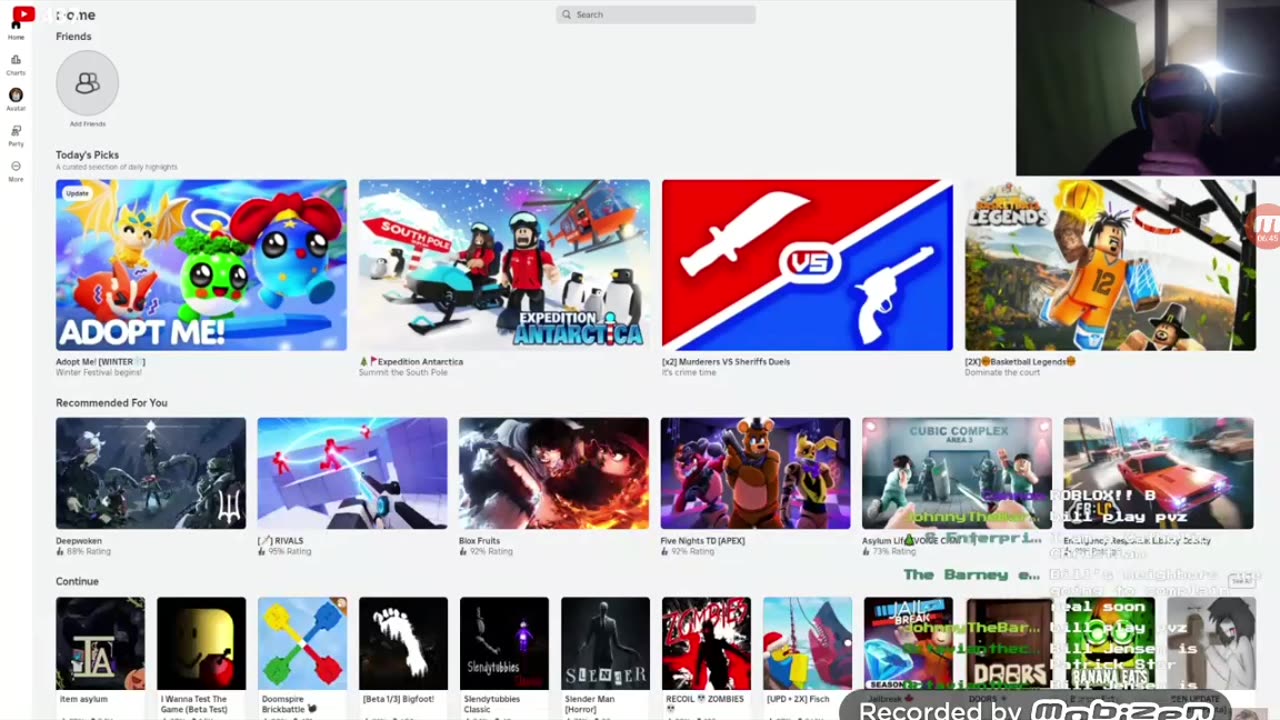Open Adopt Me! featured thumbnail
This screenshot has width=1280, height=720.
(201, 265)
